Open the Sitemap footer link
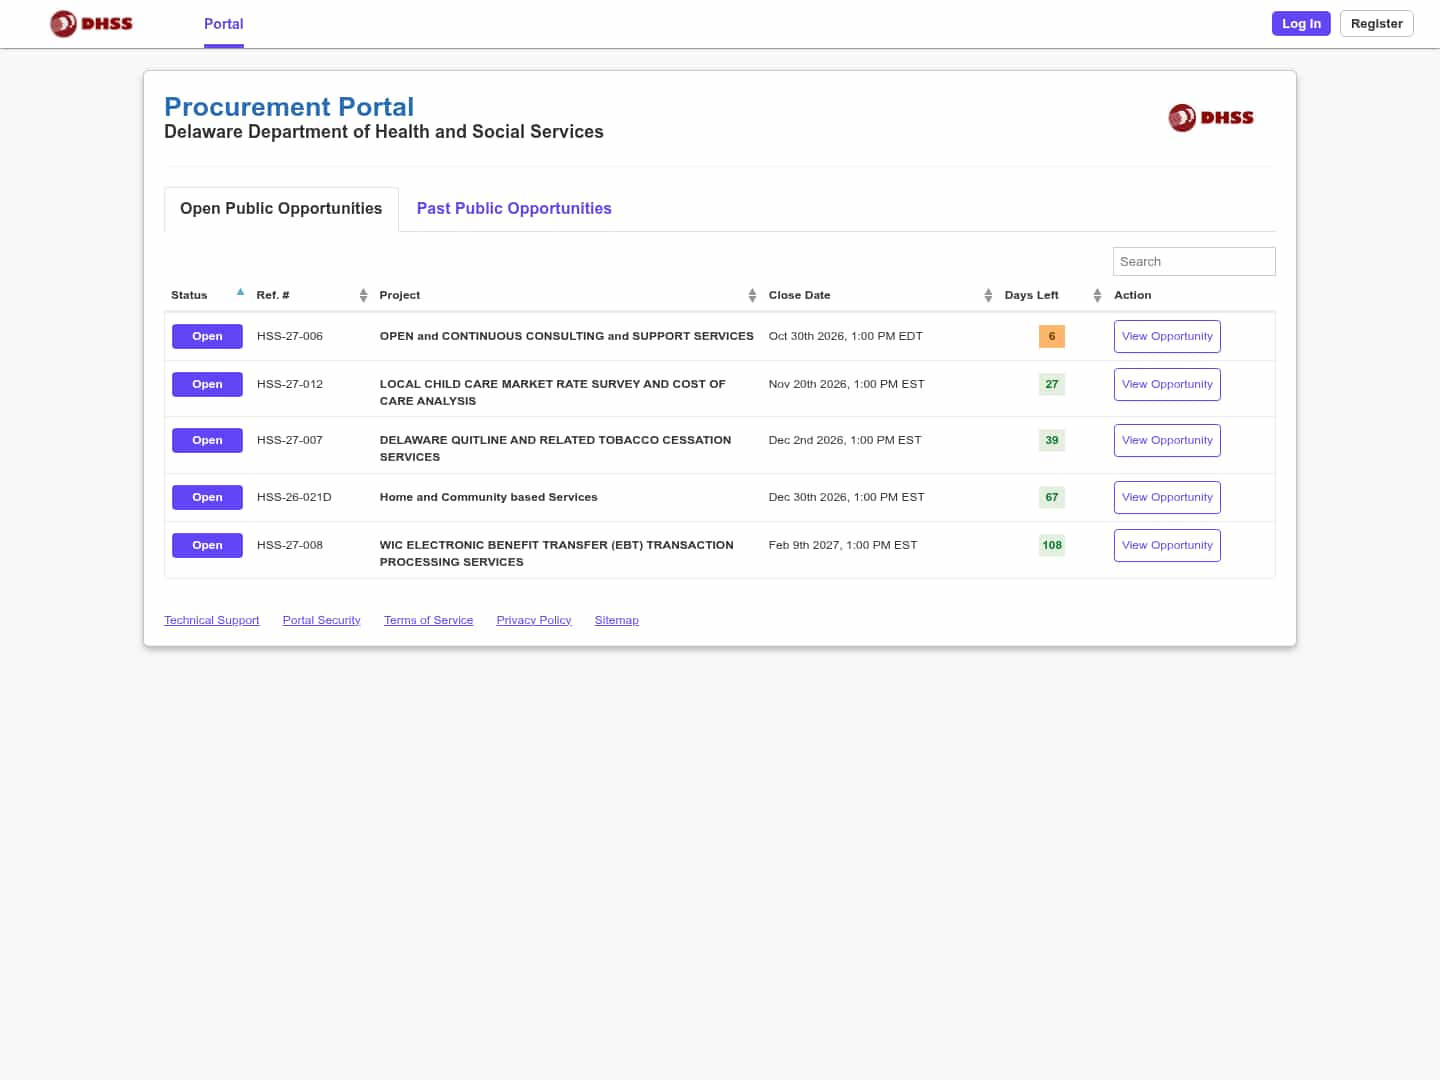Viewport: 1440px width, 1080px height. 617,620
